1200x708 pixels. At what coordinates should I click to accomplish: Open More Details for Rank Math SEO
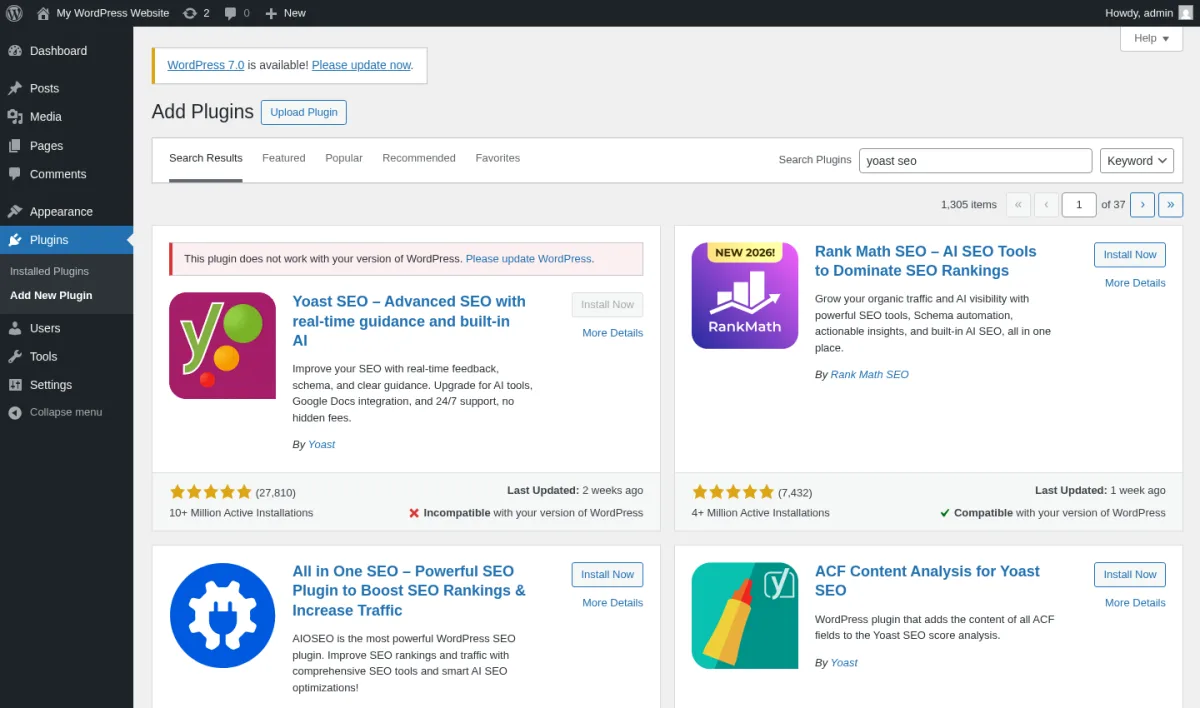pyautogui.click(x=1135, y=283)
